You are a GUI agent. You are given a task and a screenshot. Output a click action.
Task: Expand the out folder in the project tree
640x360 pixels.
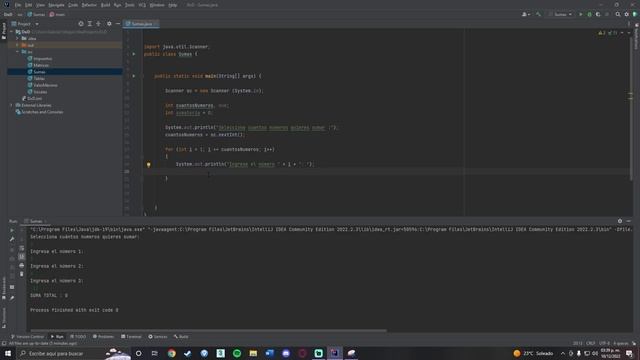tap(18, 45)
